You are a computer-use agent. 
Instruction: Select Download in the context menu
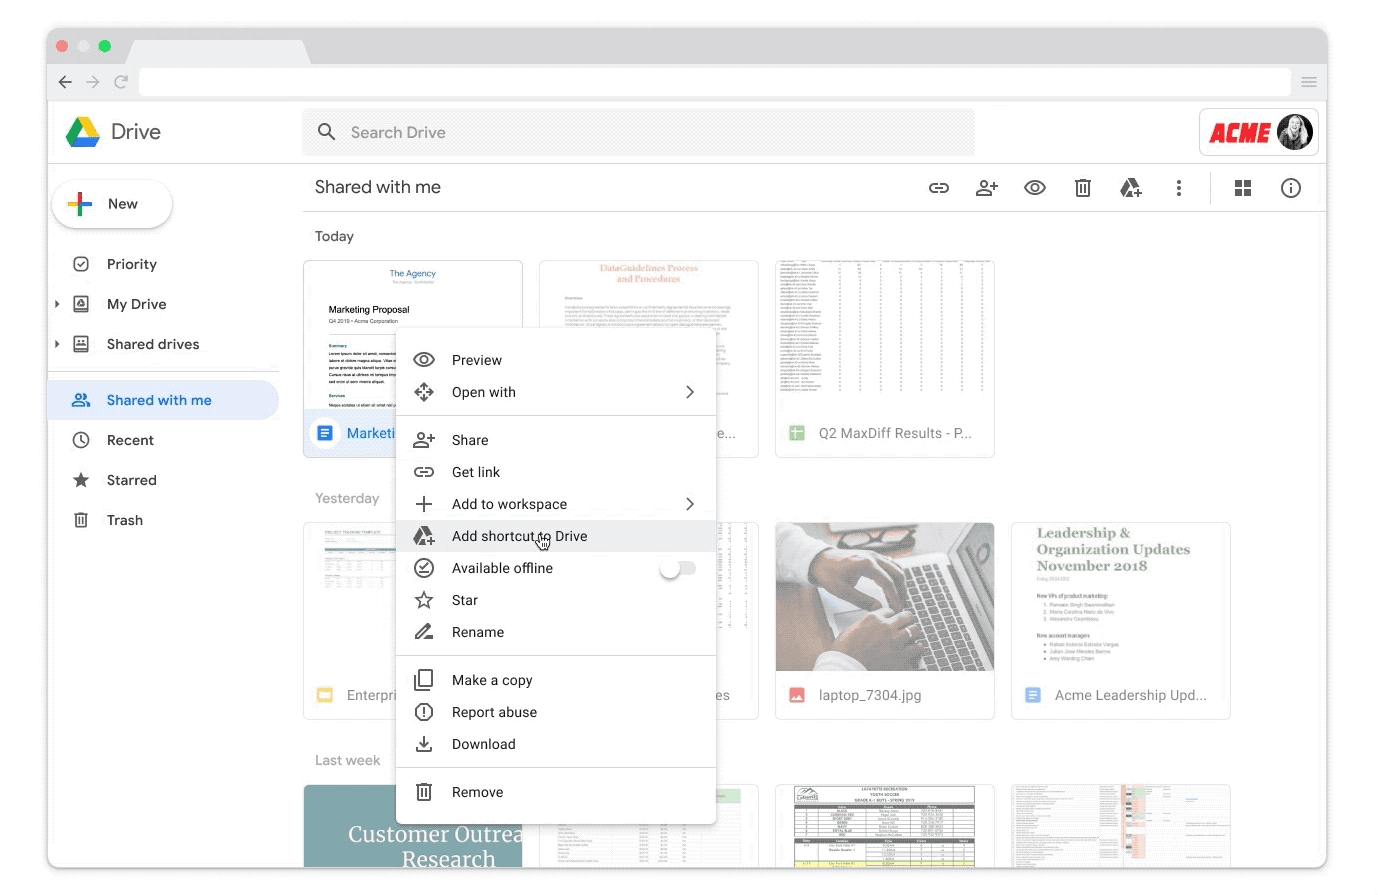(x=484, y=744)
